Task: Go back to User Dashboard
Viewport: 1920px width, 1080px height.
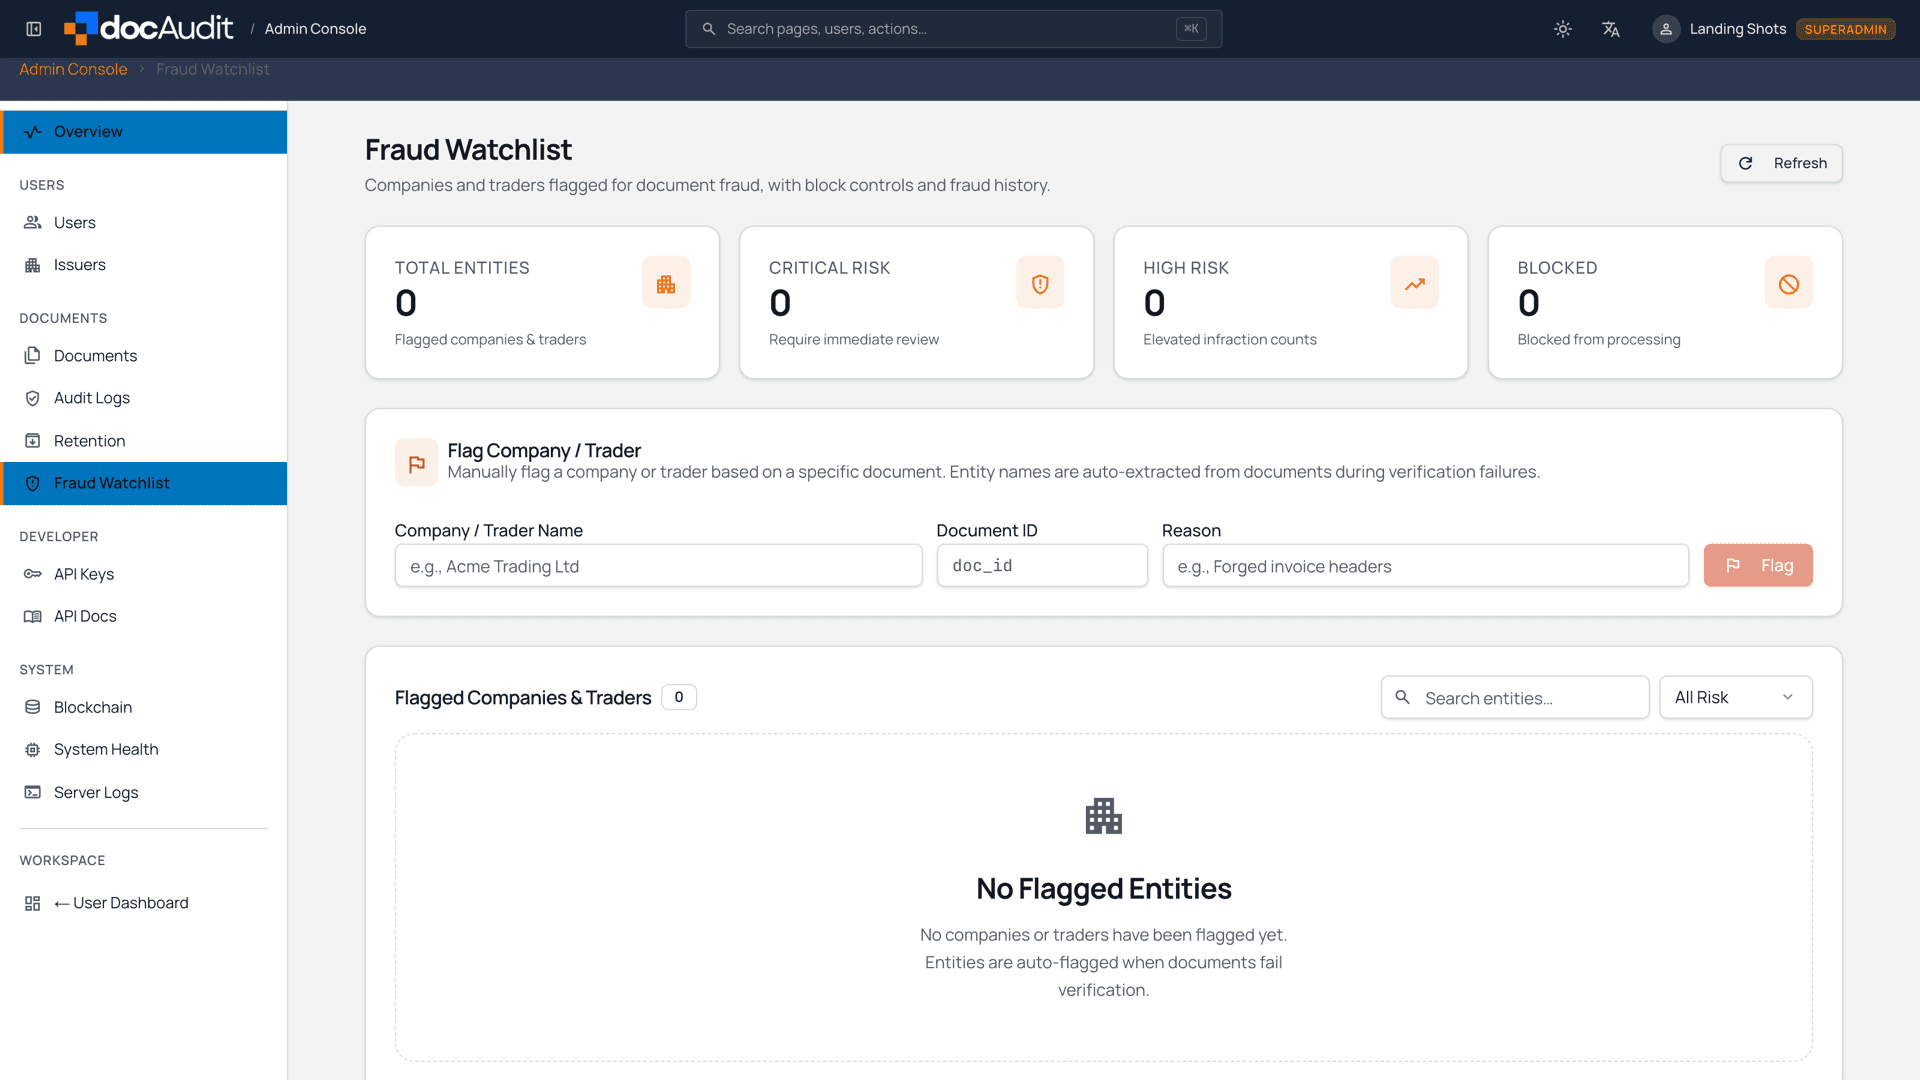Action: click(144, 903)
